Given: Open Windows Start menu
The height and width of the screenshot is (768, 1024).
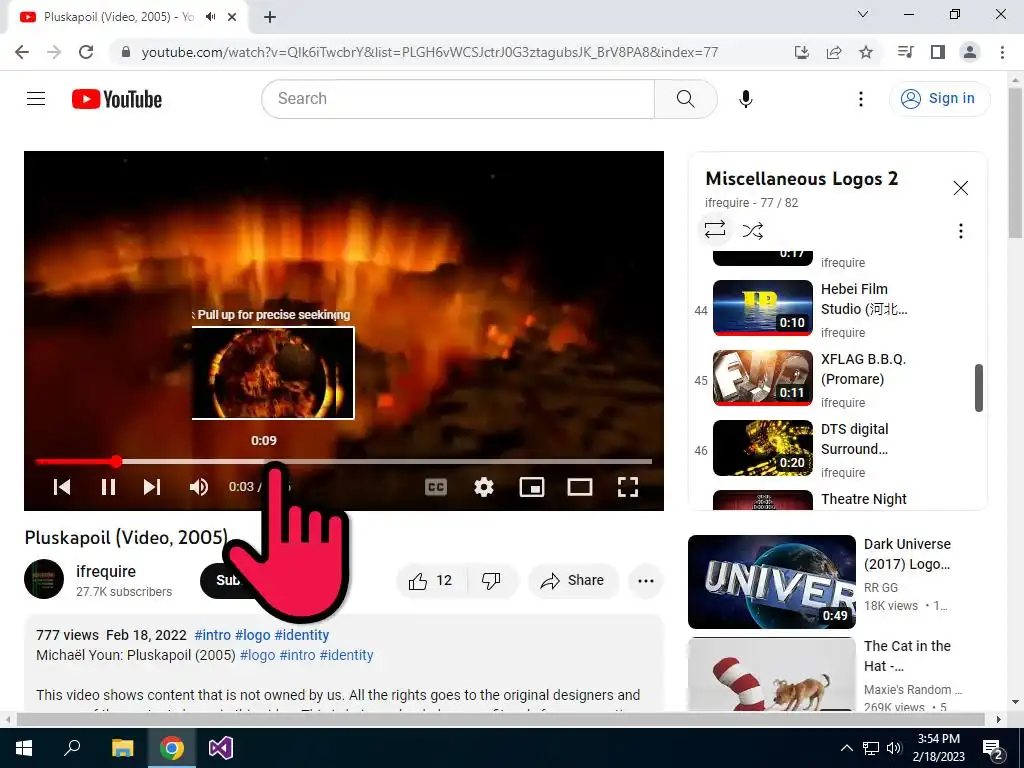Looking at the screenshot, I should (24, 748).
